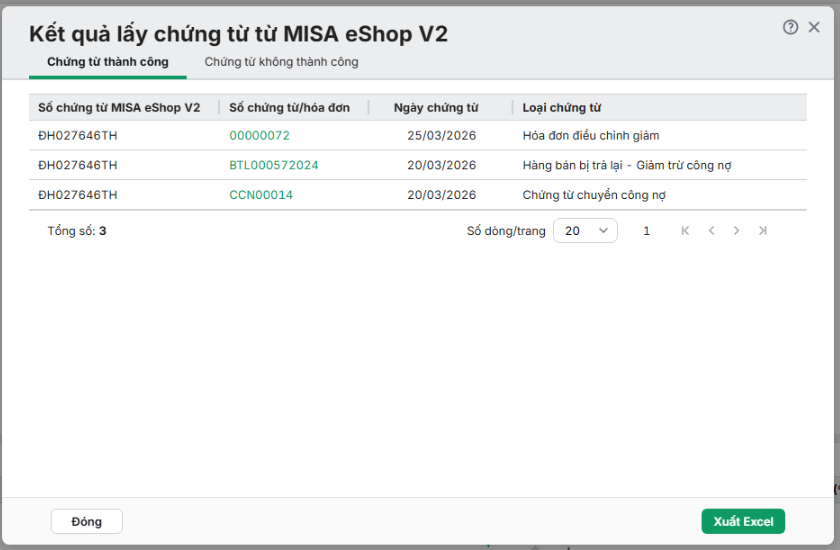840x550 pixels.
Task: Click the Xuất Excel button
Action: (743, 522)
